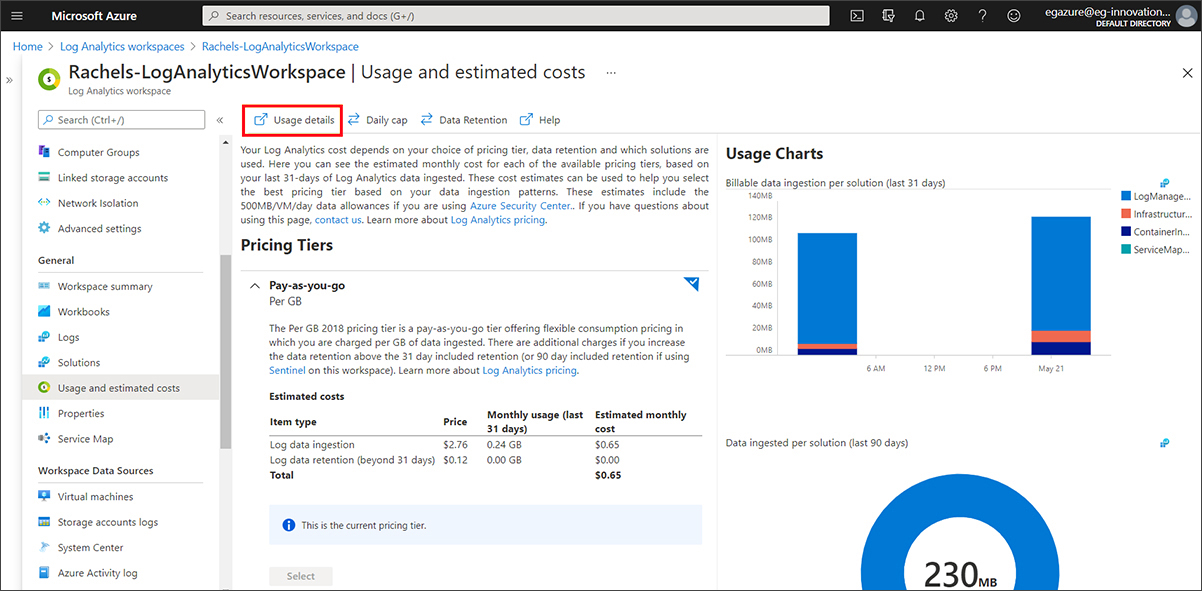Viewport: 1202px width, 591px height.
Task: Click the May 21 stacked bar in the chart
Action: pos(1061,285)
